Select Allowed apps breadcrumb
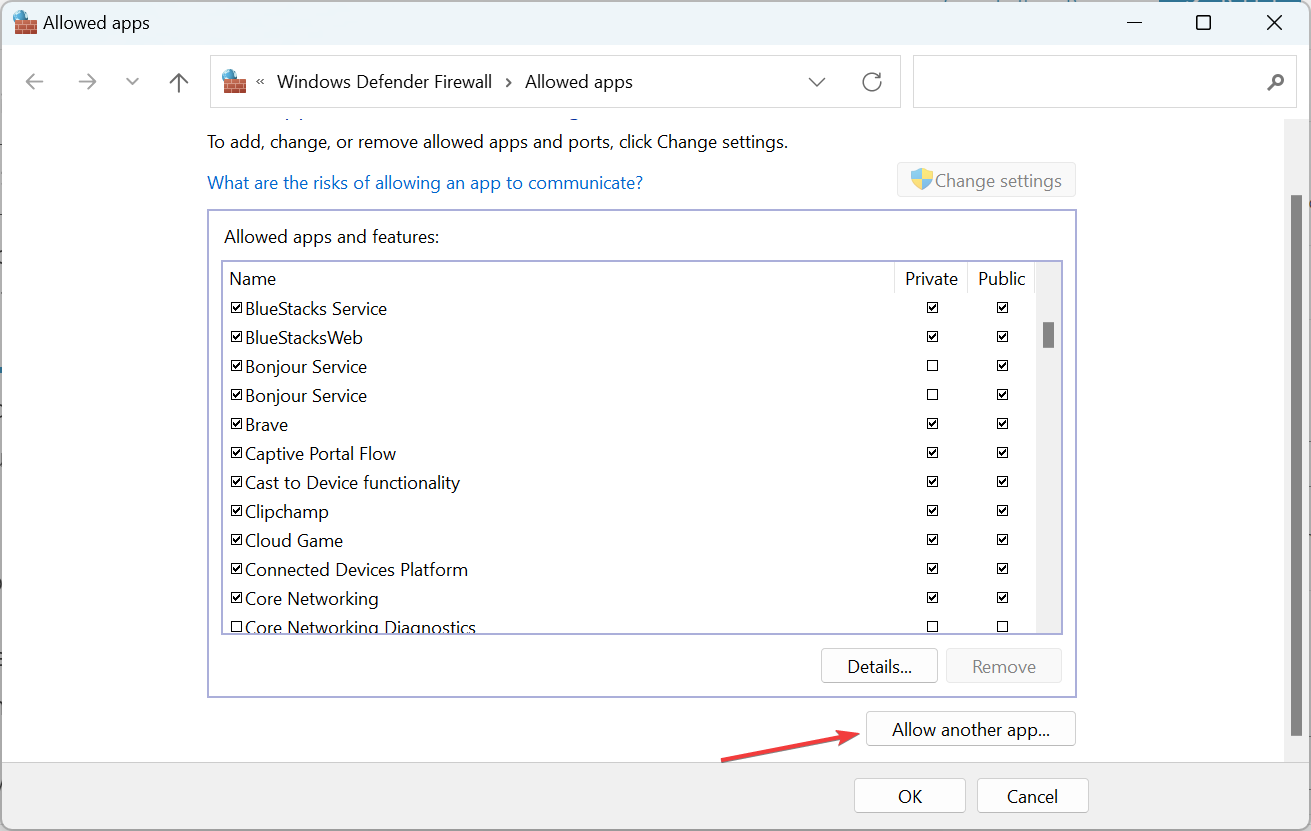 tap(579, 82)
